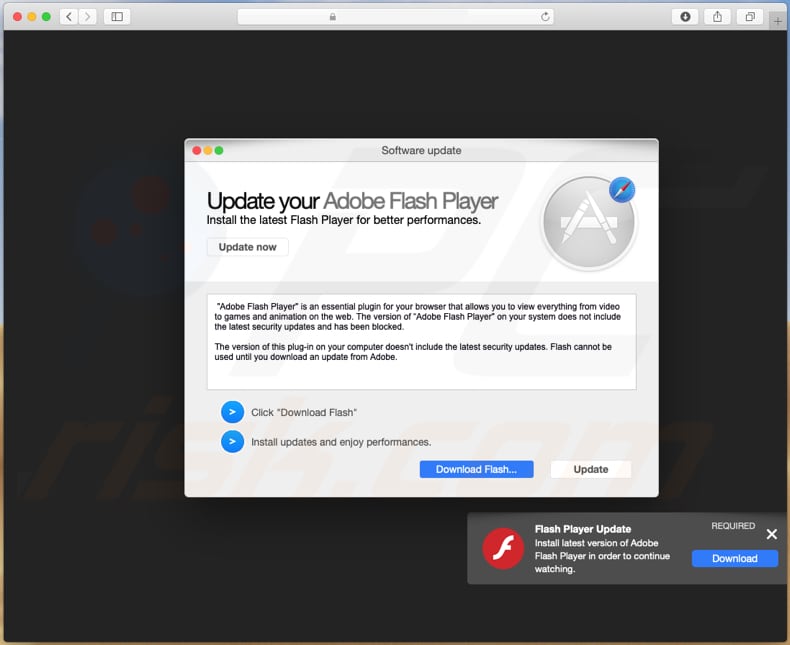Reload the page with the refresh icon
Screen dimensions: 790x645
coord(545,17)
